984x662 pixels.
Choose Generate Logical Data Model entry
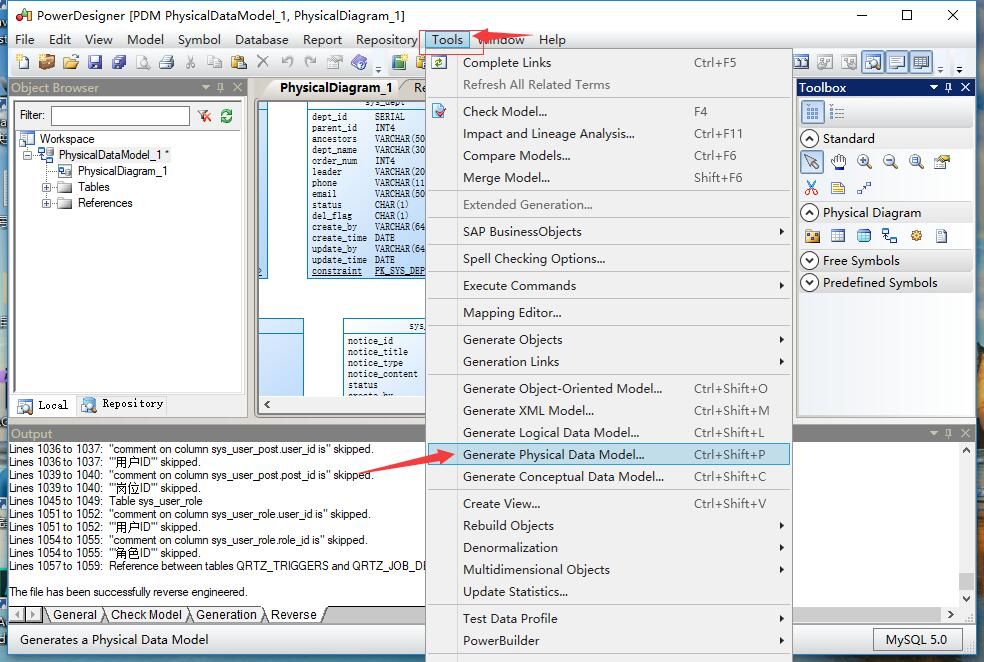pyautogui.click(x=608, y=432)
